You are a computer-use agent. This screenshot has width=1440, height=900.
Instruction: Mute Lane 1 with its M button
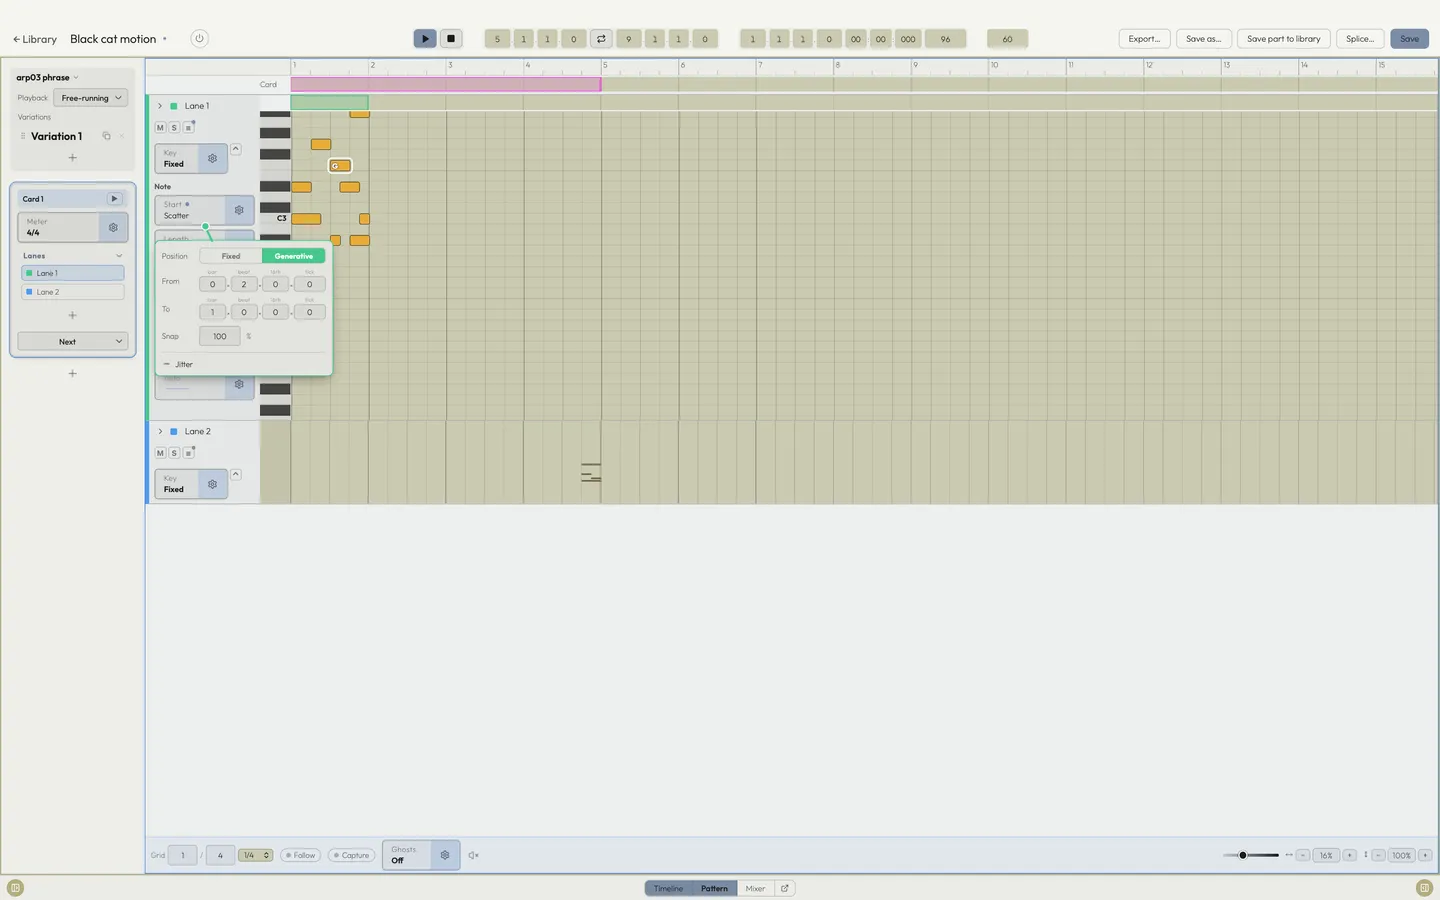tap(160, 128)
